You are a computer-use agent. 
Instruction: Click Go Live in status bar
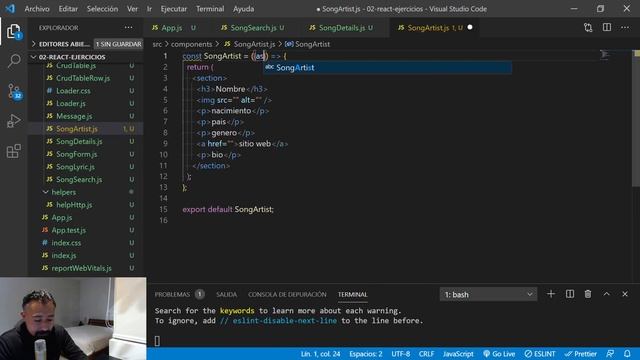click(x=499, y=354)
